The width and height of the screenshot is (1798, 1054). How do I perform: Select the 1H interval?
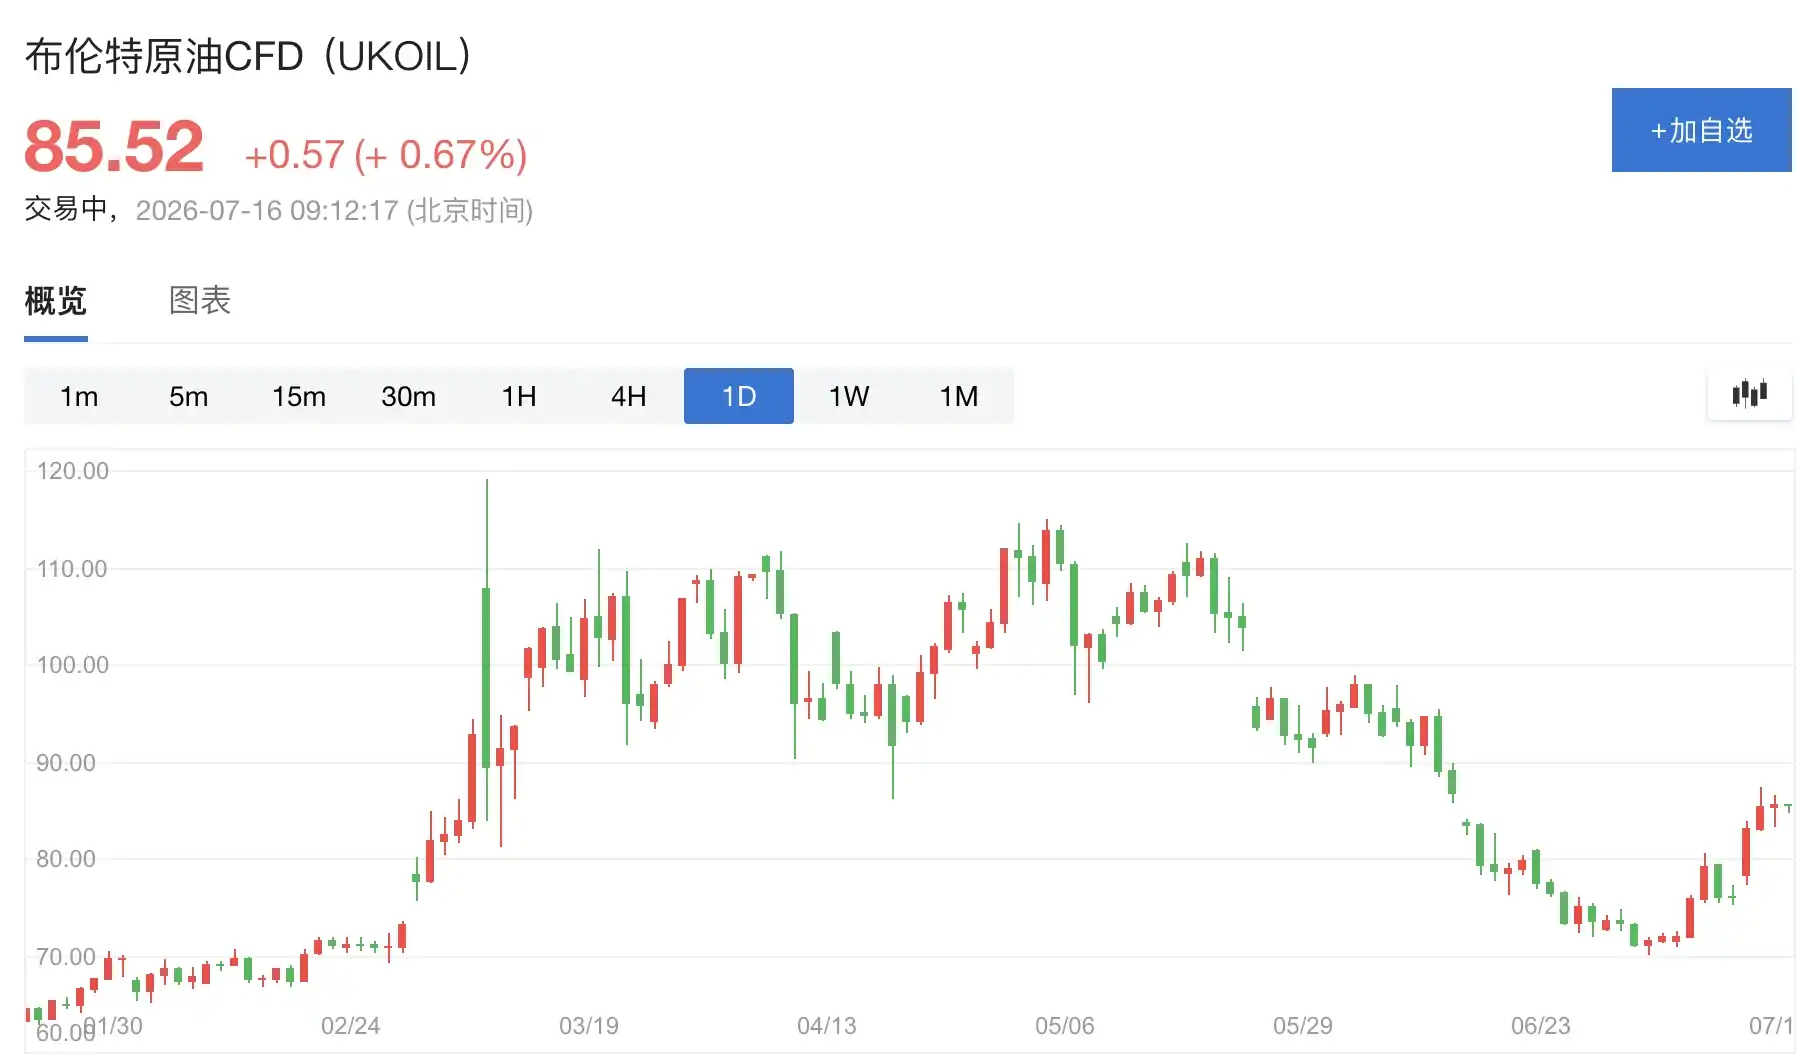[519, 396]
